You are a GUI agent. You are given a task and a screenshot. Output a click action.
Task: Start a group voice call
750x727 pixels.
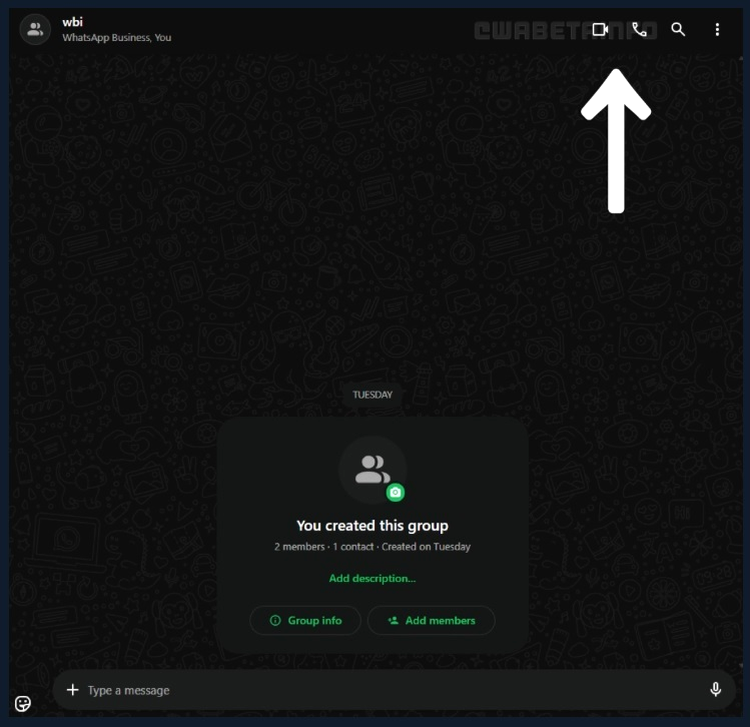point(639,30)
